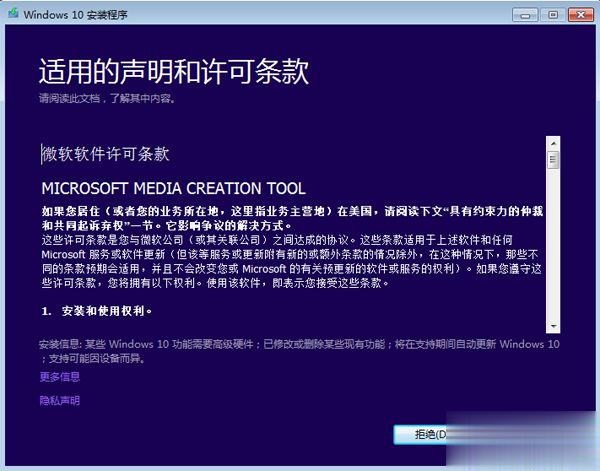Click the Windows 10 setup title bar icon
This screenshot has width=600, height=471.
pyautogui.click(x=13, y=14)
